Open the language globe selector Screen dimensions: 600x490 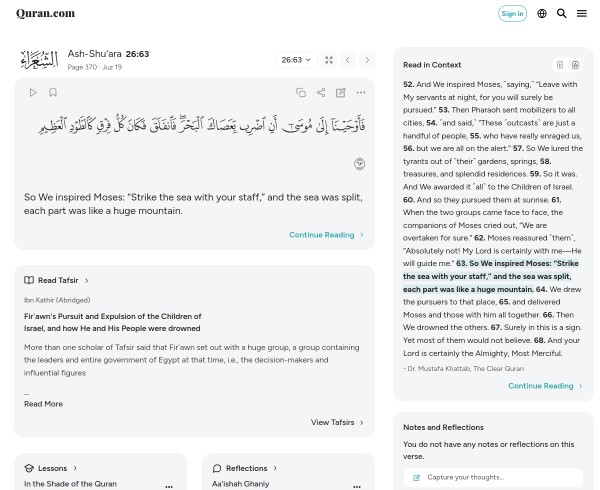[542, 14]
